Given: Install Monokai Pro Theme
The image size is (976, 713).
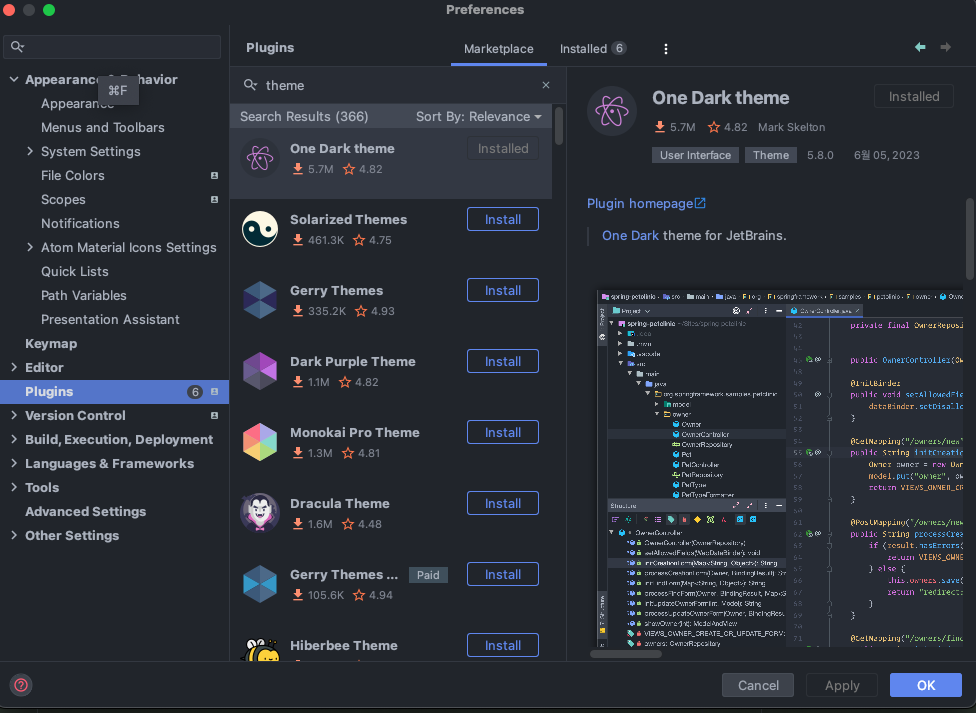Looking at the screenshot, I should click(x=503, y=432).
